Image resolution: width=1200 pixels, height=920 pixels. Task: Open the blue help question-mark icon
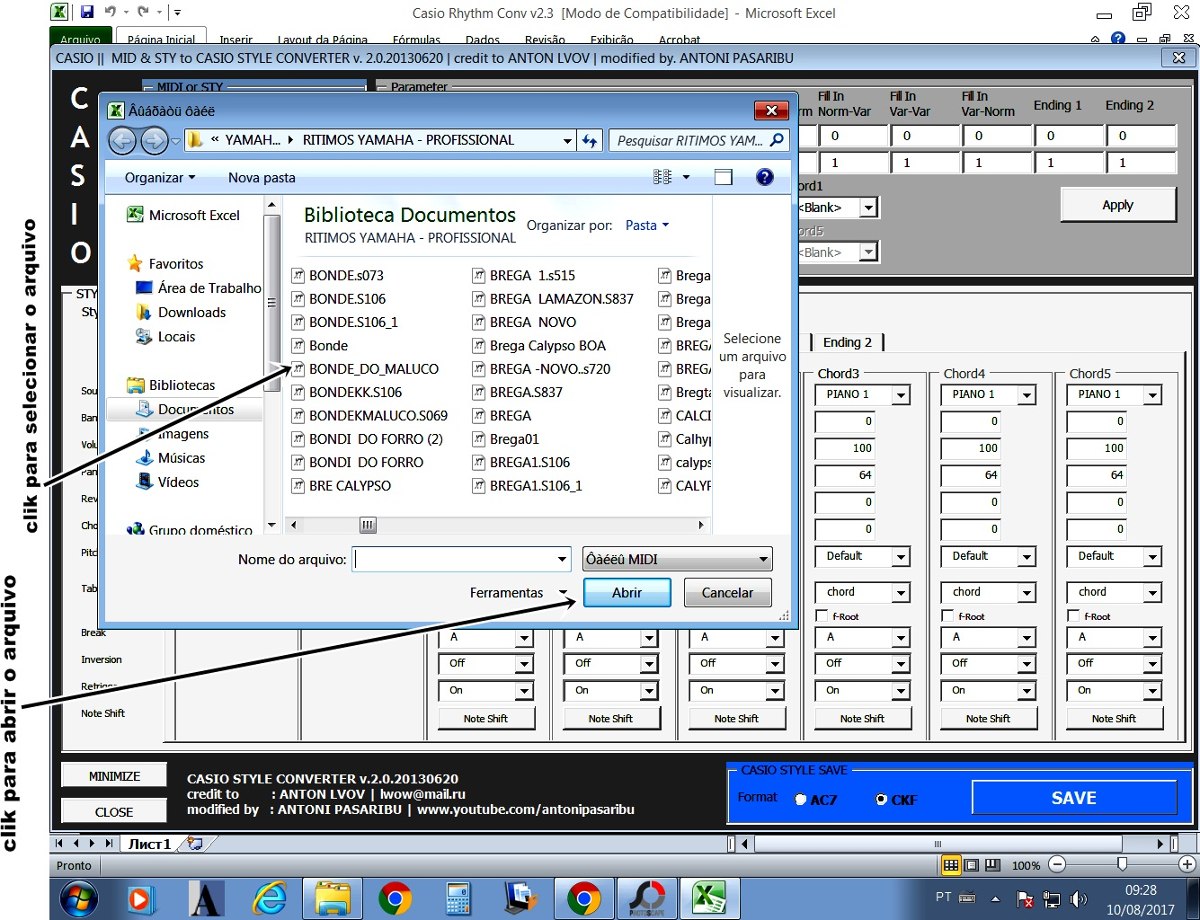[x=765, y=177]
